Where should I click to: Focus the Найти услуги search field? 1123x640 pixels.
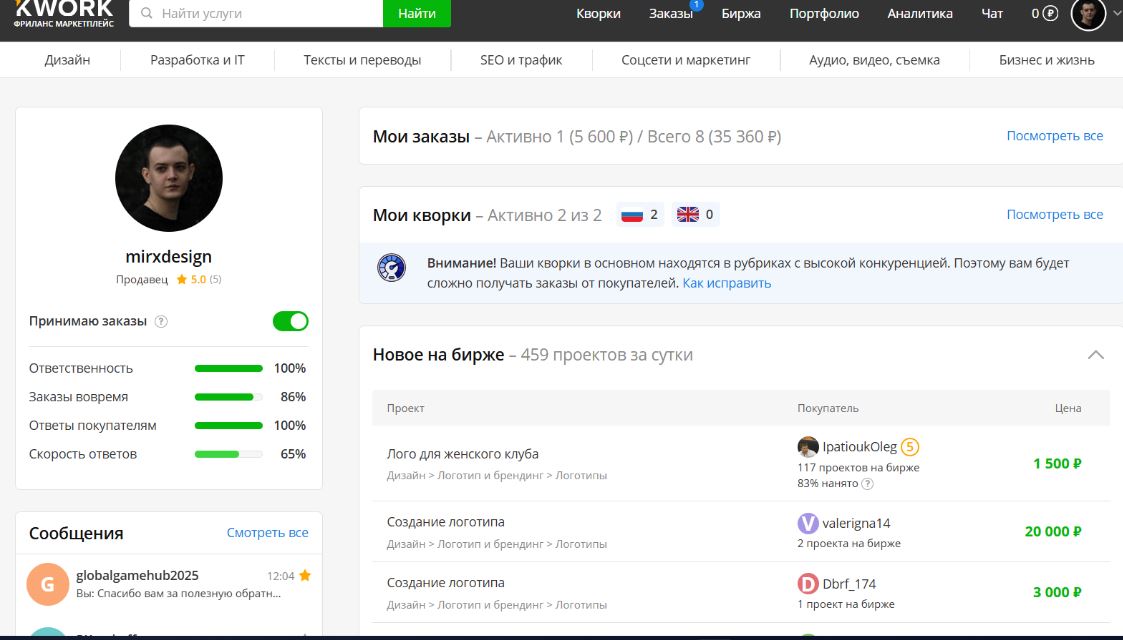click(265, 14)
